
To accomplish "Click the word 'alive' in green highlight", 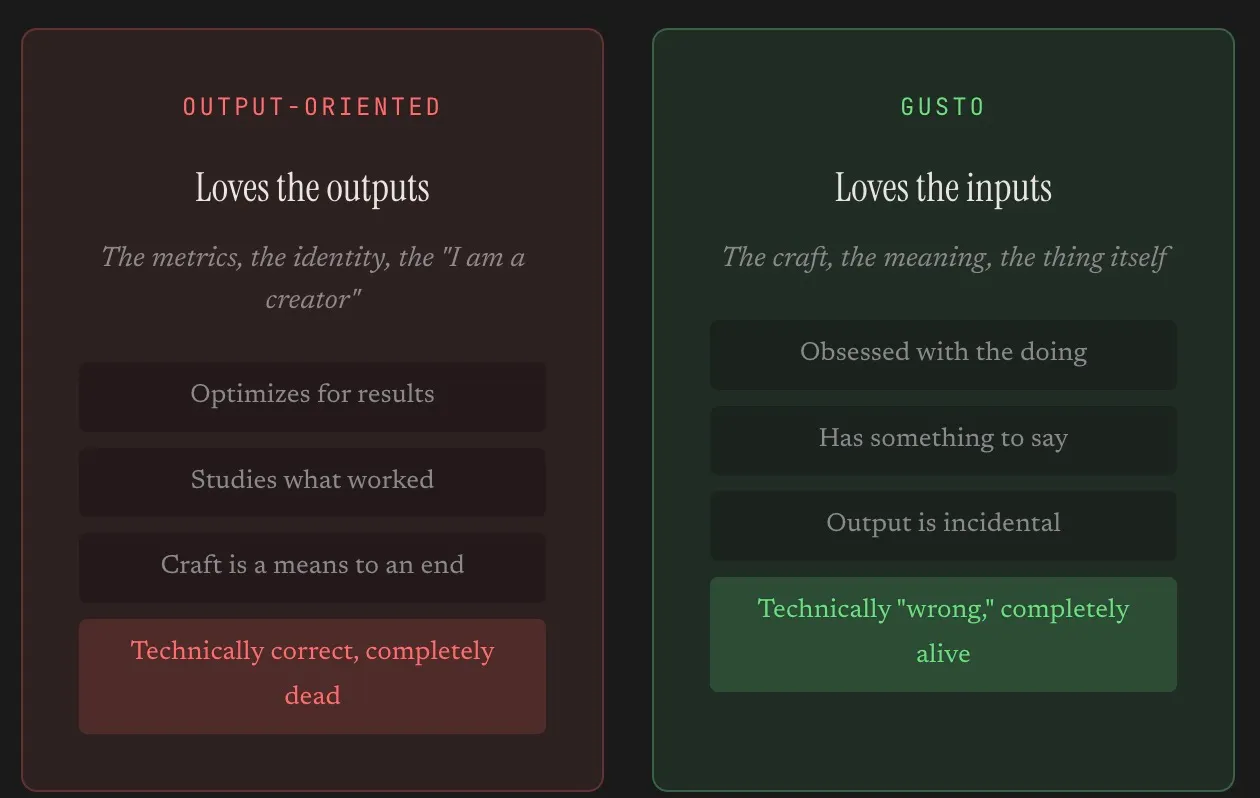I will (x=943, y=654).
